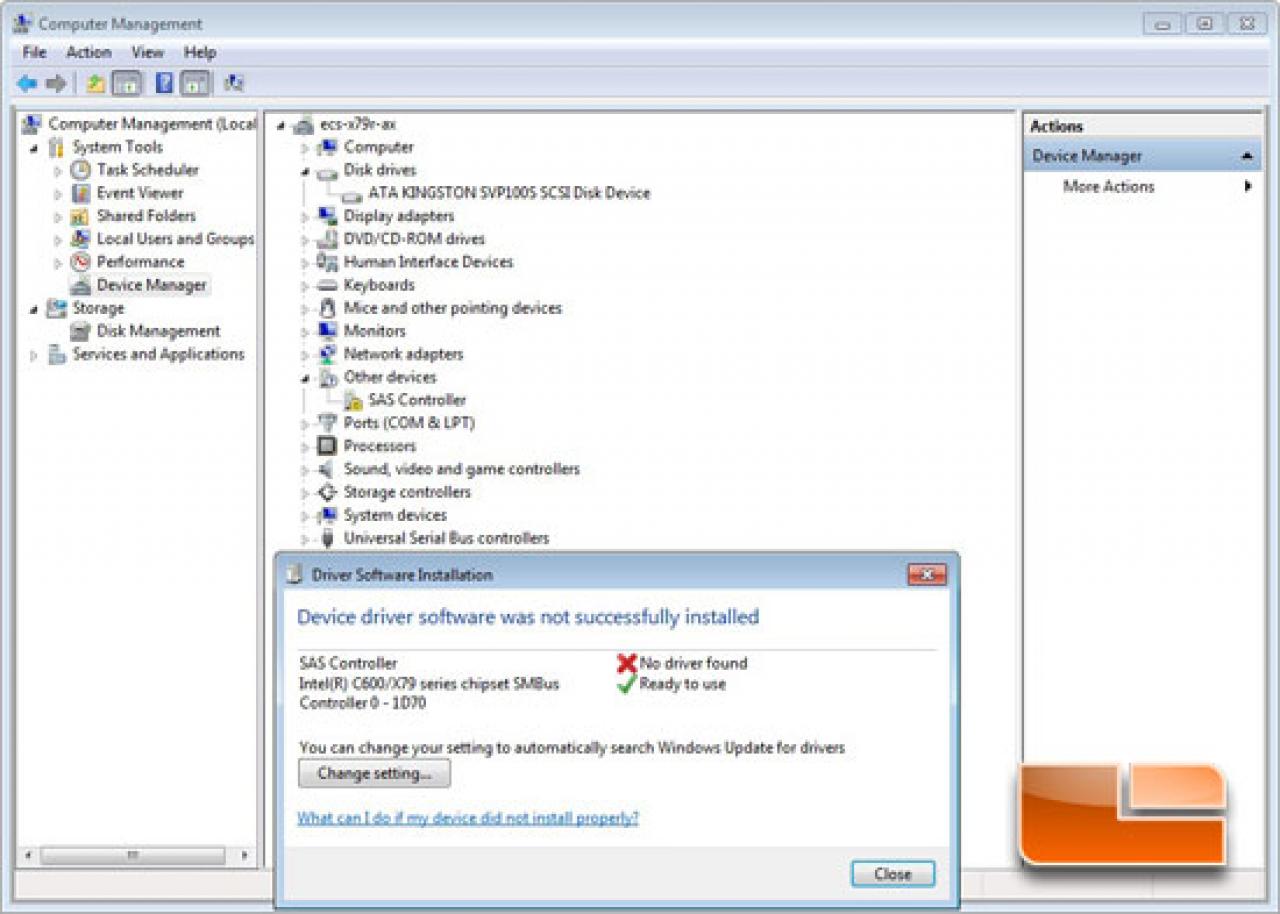Open 'What can I do' help link
This screenshot has width=1280, height=914.
468,818
